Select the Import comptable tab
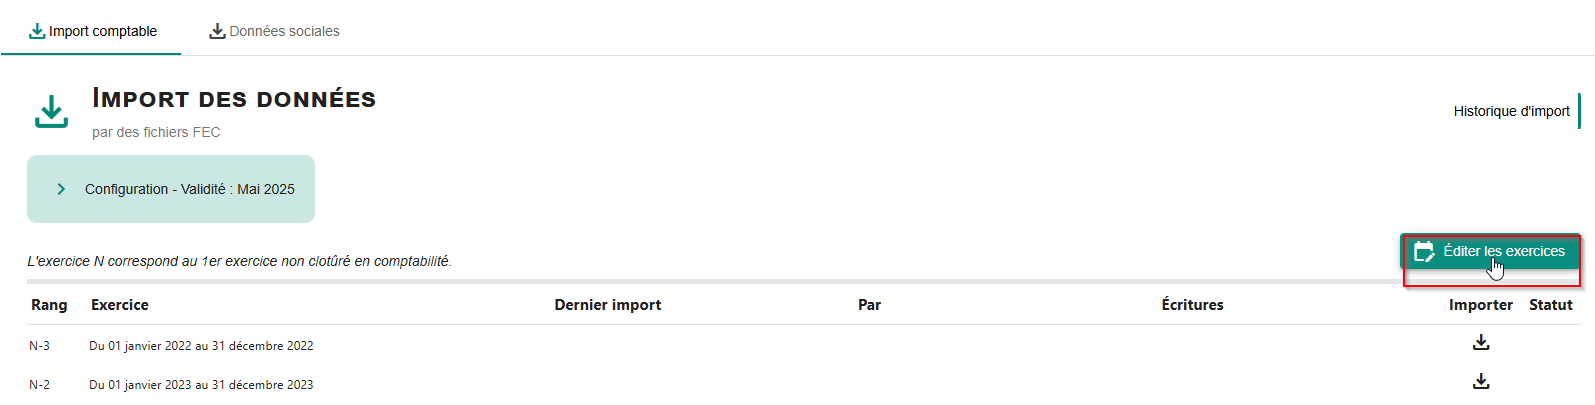The width and height of the screenshot is (1595, 405). pyautogui.click(x=92, y=31)
